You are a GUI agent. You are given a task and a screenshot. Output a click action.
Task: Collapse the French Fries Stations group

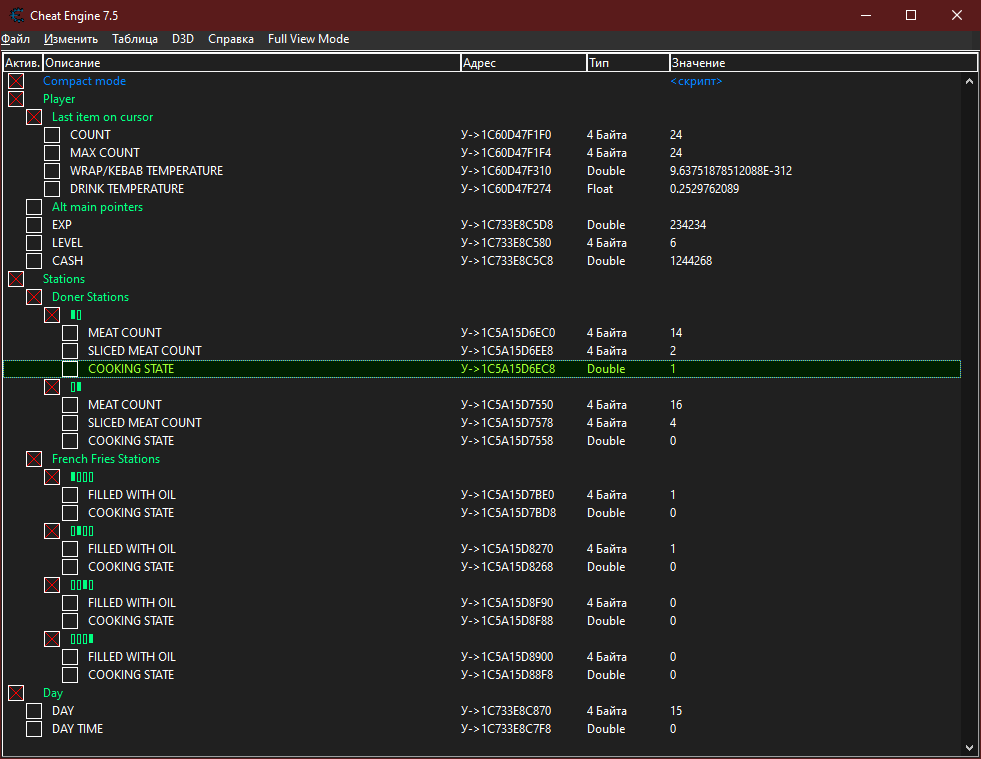pos(34,459)
